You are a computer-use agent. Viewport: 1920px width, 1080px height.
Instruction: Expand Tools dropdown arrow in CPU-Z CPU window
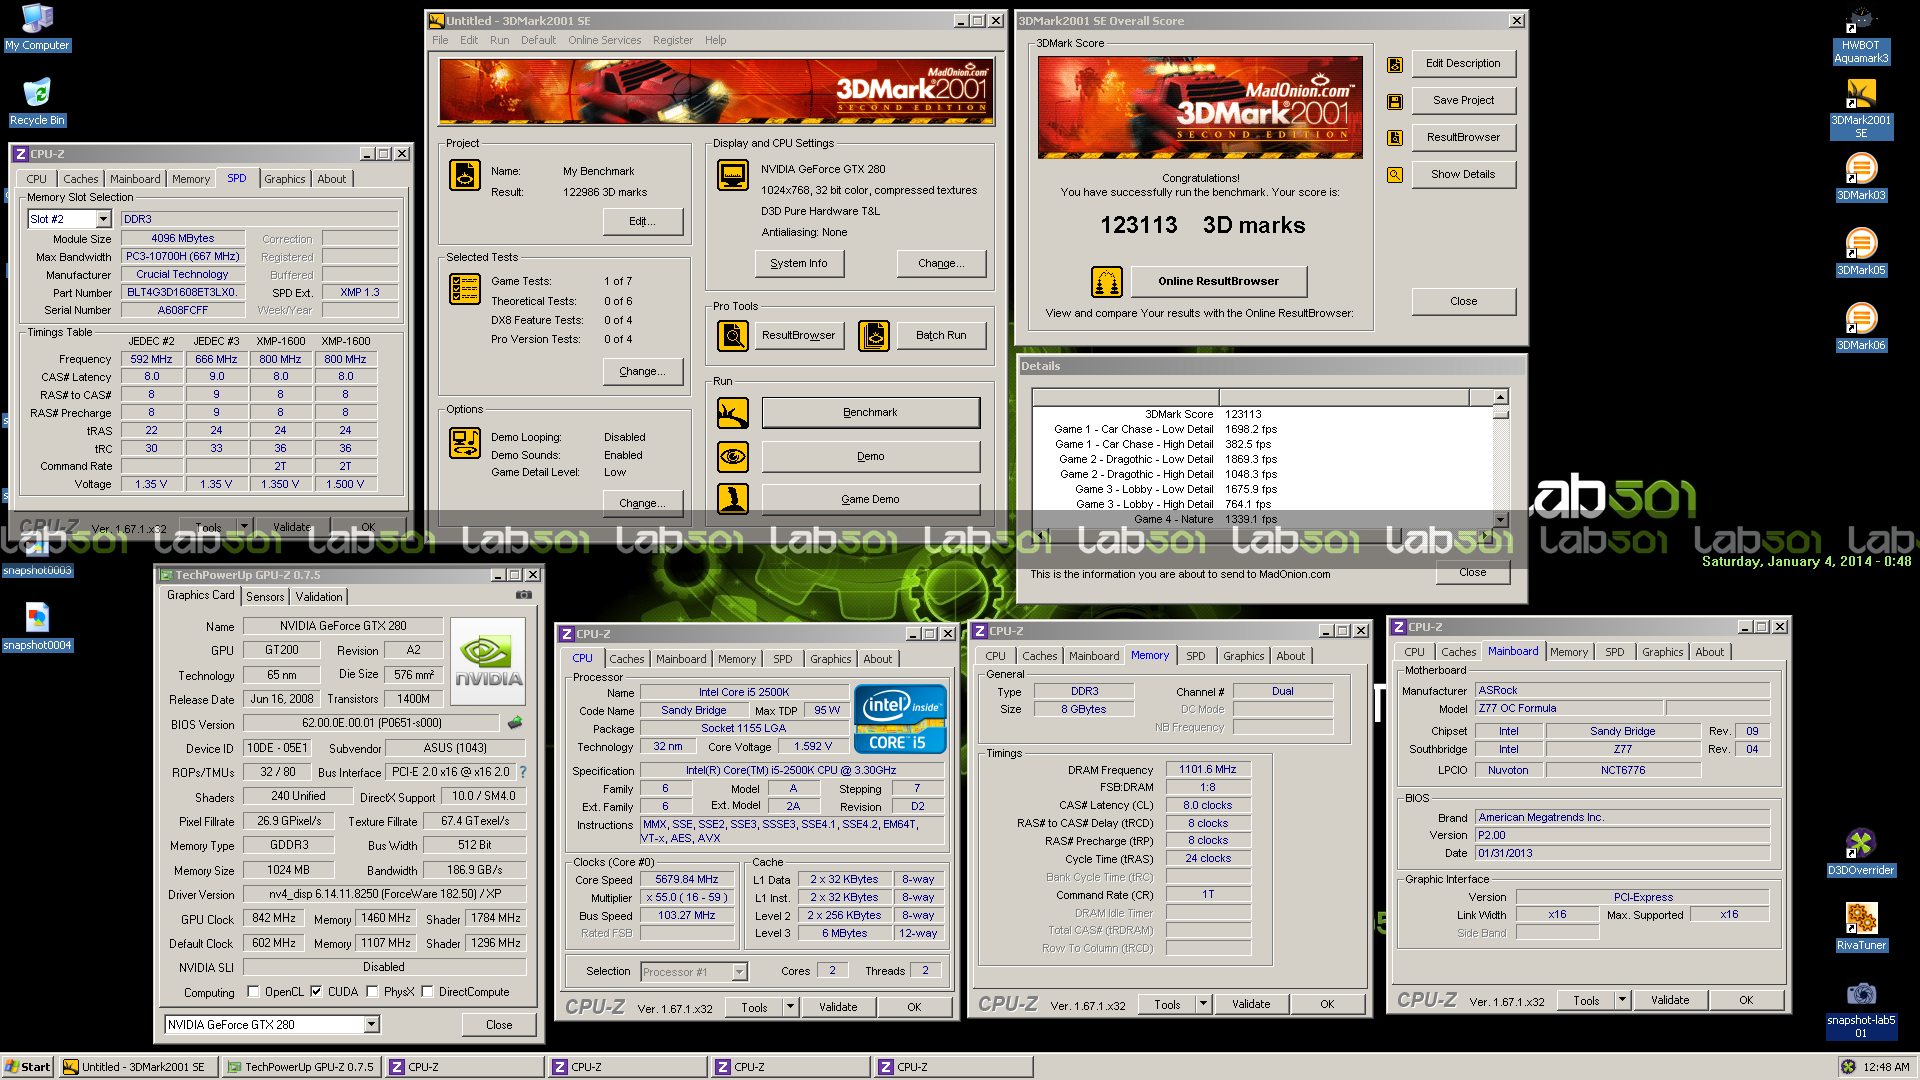point(790,1007)
